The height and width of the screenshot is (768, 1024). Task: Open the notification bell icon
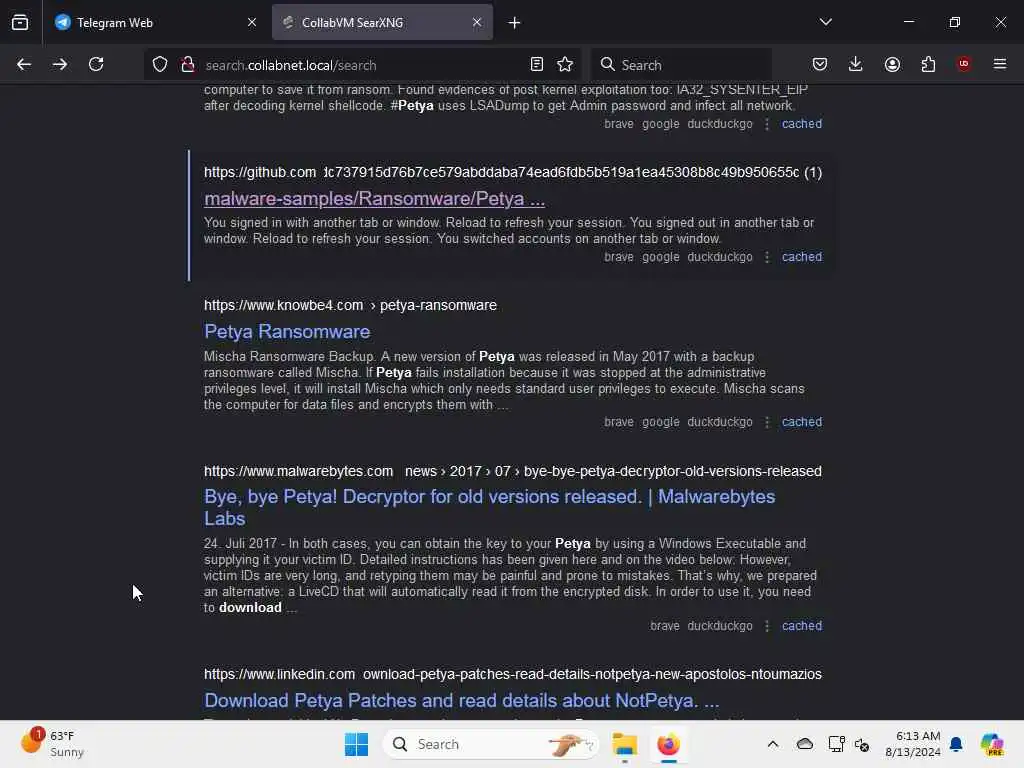click(x=956, y=744)
